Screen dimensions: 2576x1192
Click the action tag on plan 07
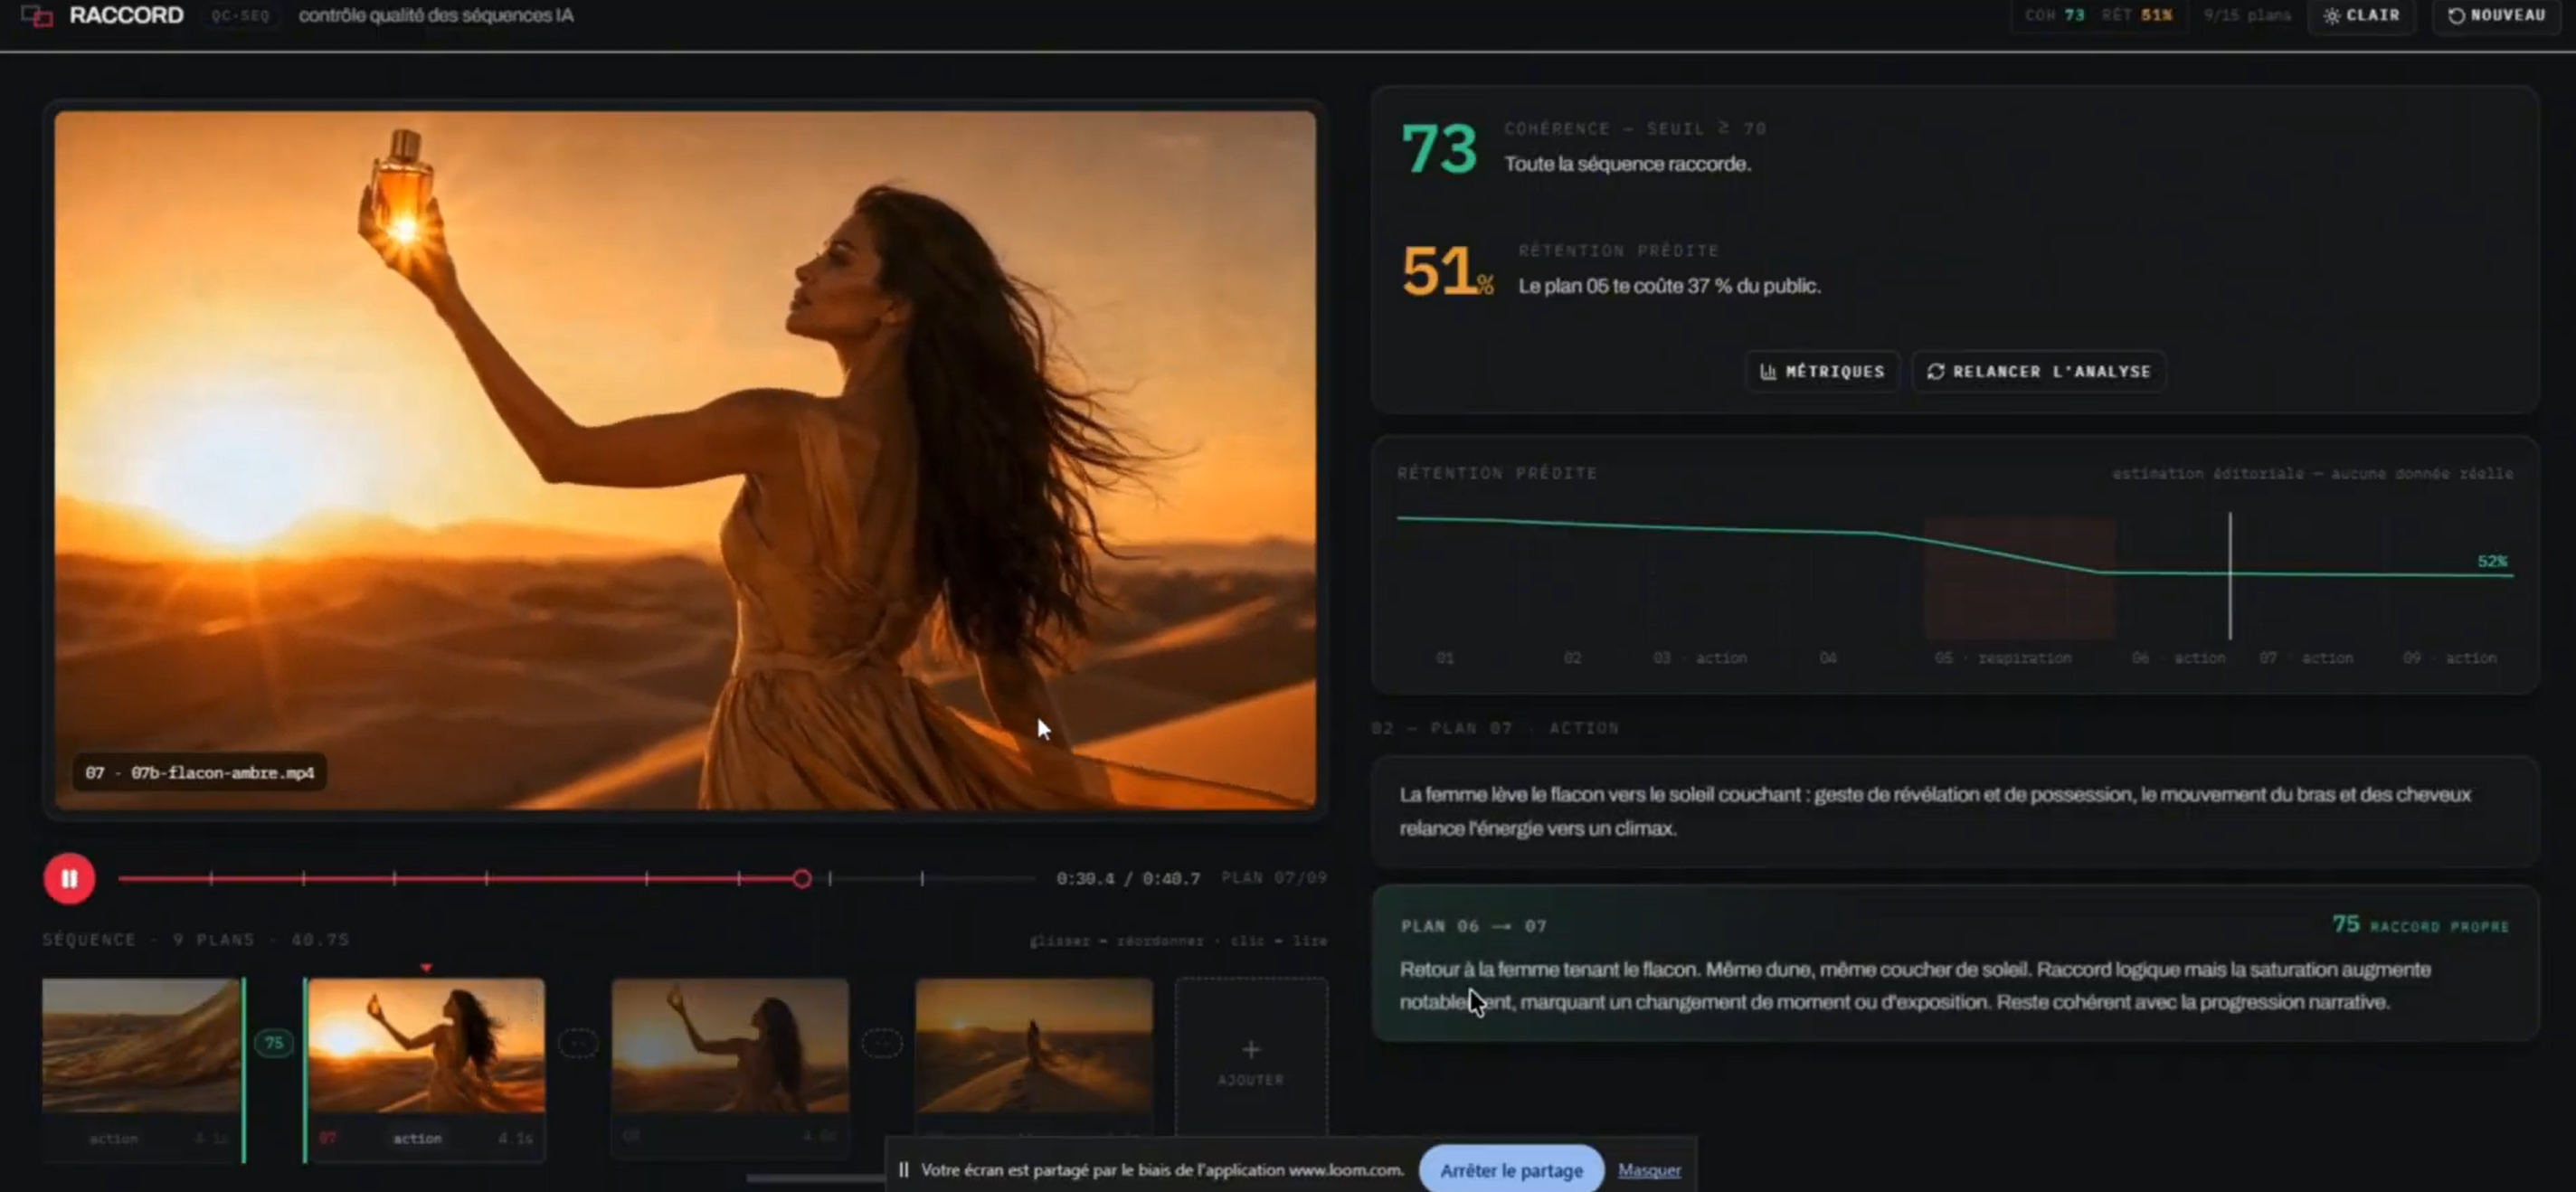(417, 1138)
